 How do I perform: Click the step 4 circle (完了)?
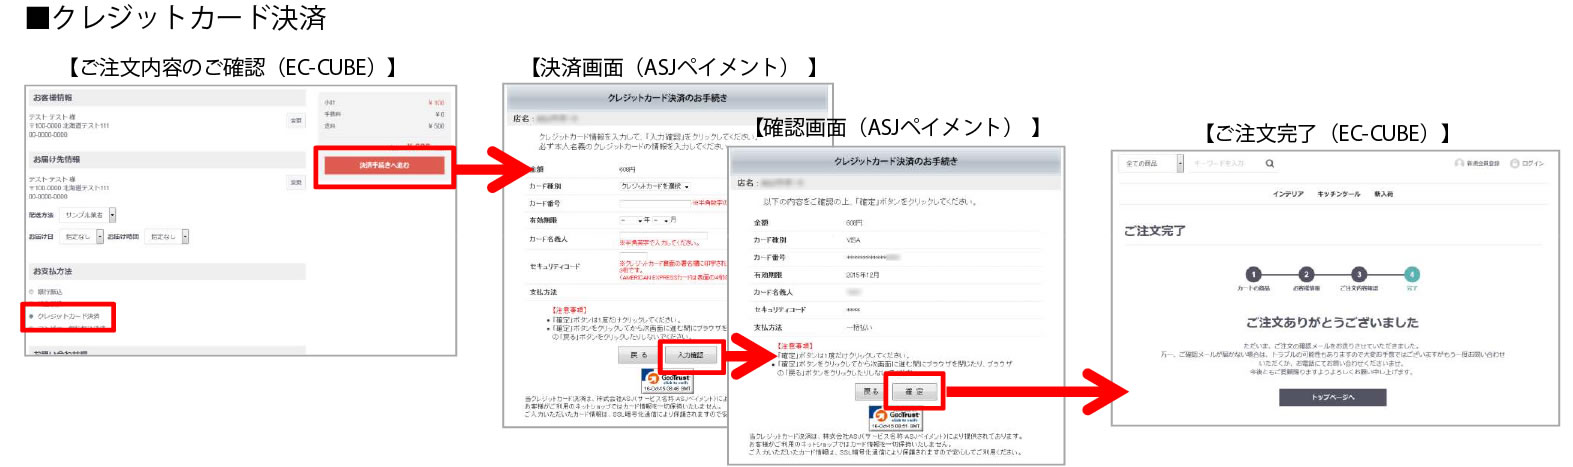pos(1411,274)
